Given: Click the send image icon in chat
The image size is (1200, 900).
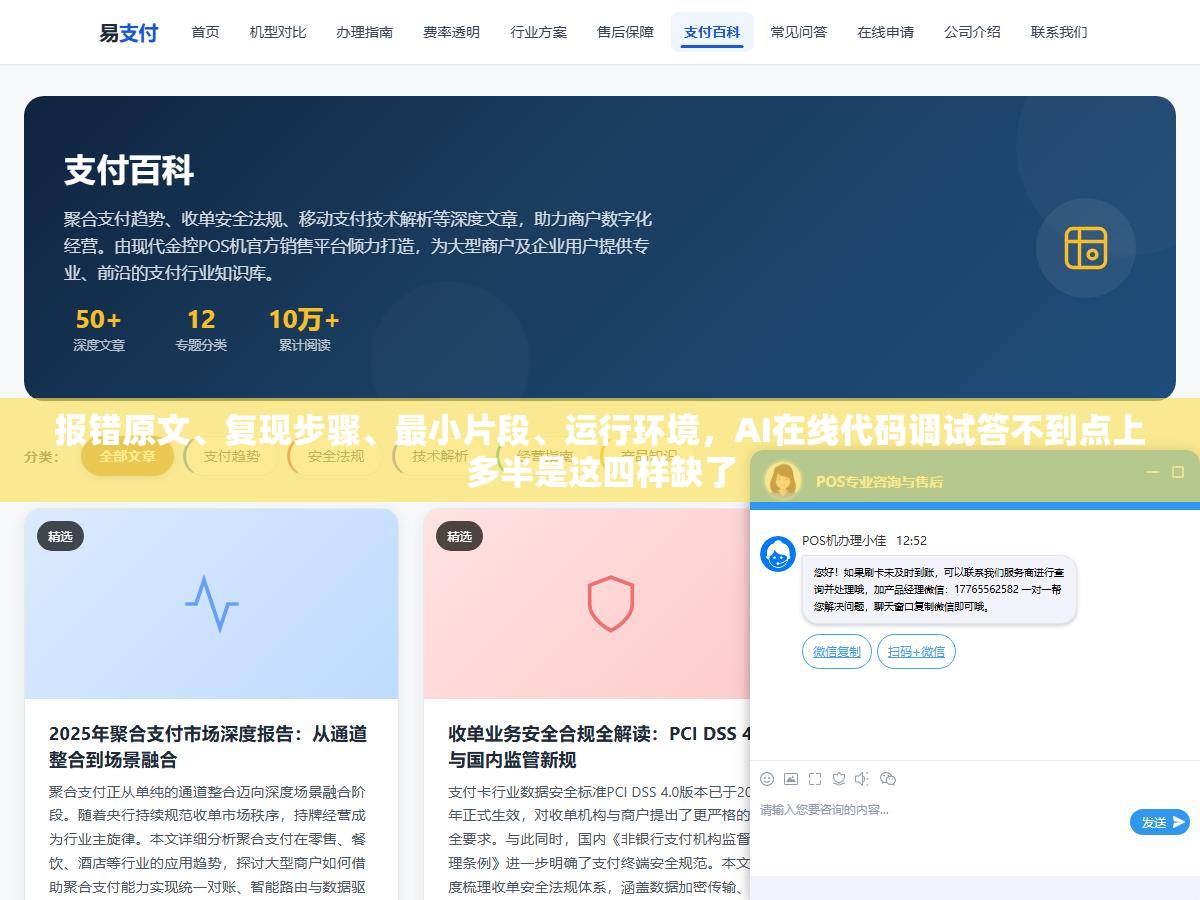Looking at the screenshot, I should (x=791, y=778).
